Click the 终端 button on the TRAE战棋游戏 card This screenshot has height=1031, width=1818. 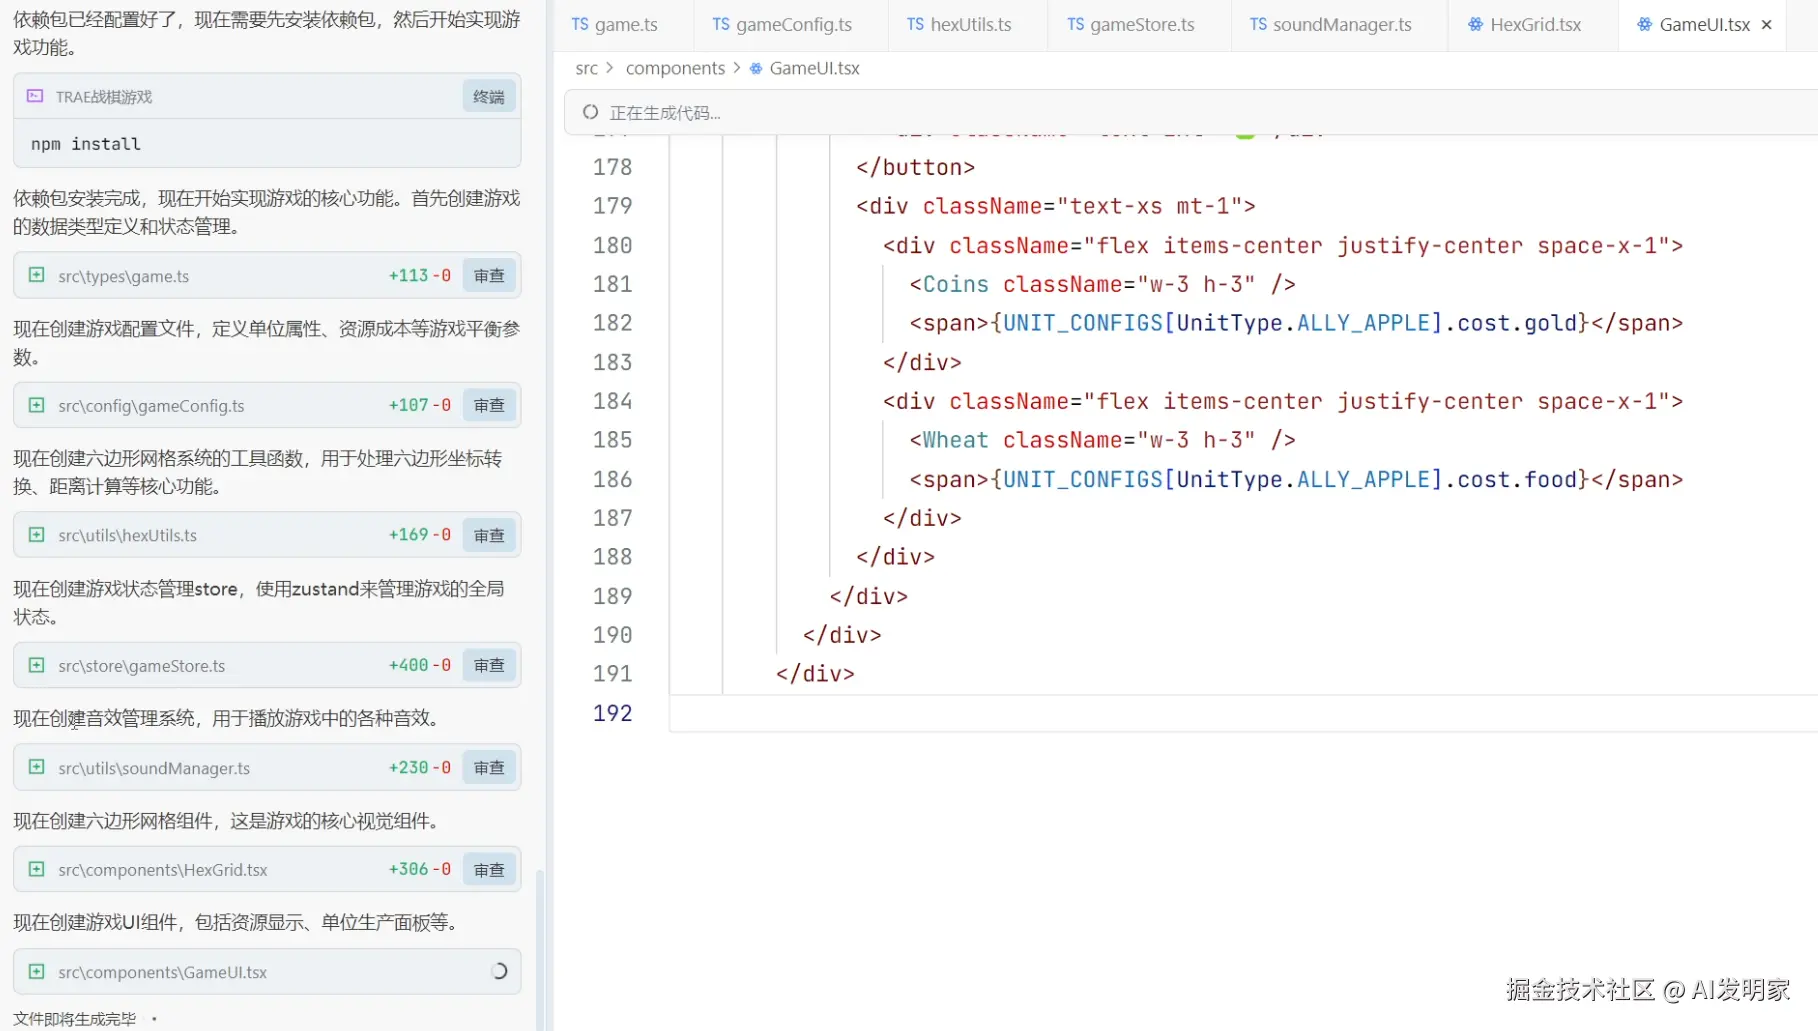[x=489, y=97]
